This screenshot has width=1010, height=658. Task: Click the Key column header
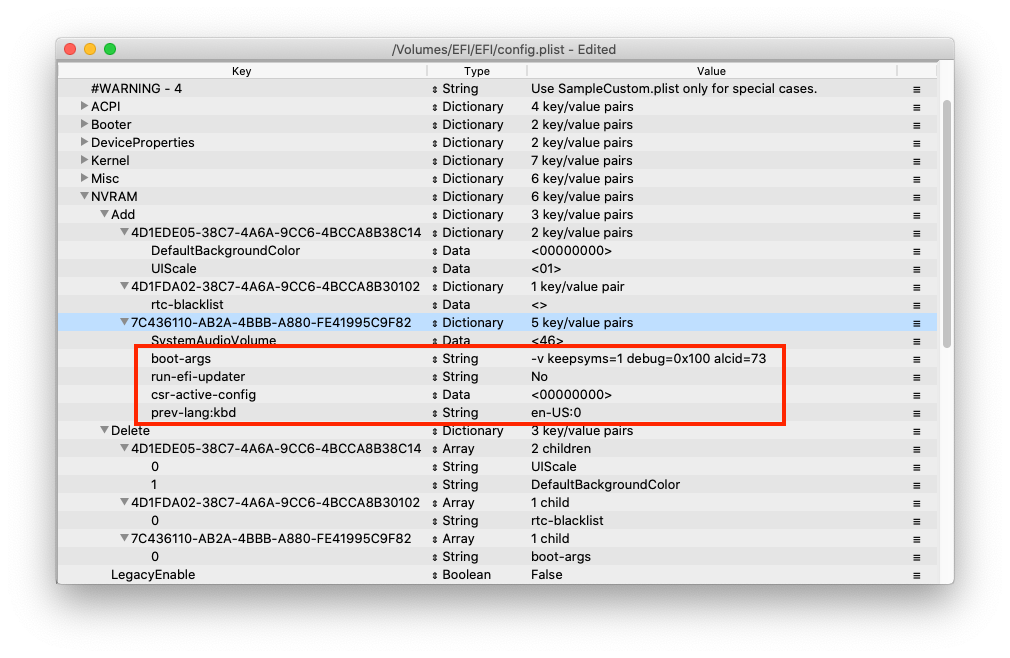coord(242,71)
